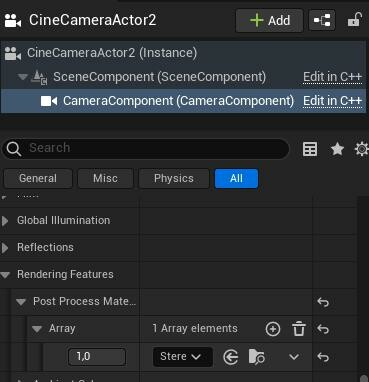Screen dimensions: 369x382
Task: Open the property matrix table icon
Action: [310, 149]
